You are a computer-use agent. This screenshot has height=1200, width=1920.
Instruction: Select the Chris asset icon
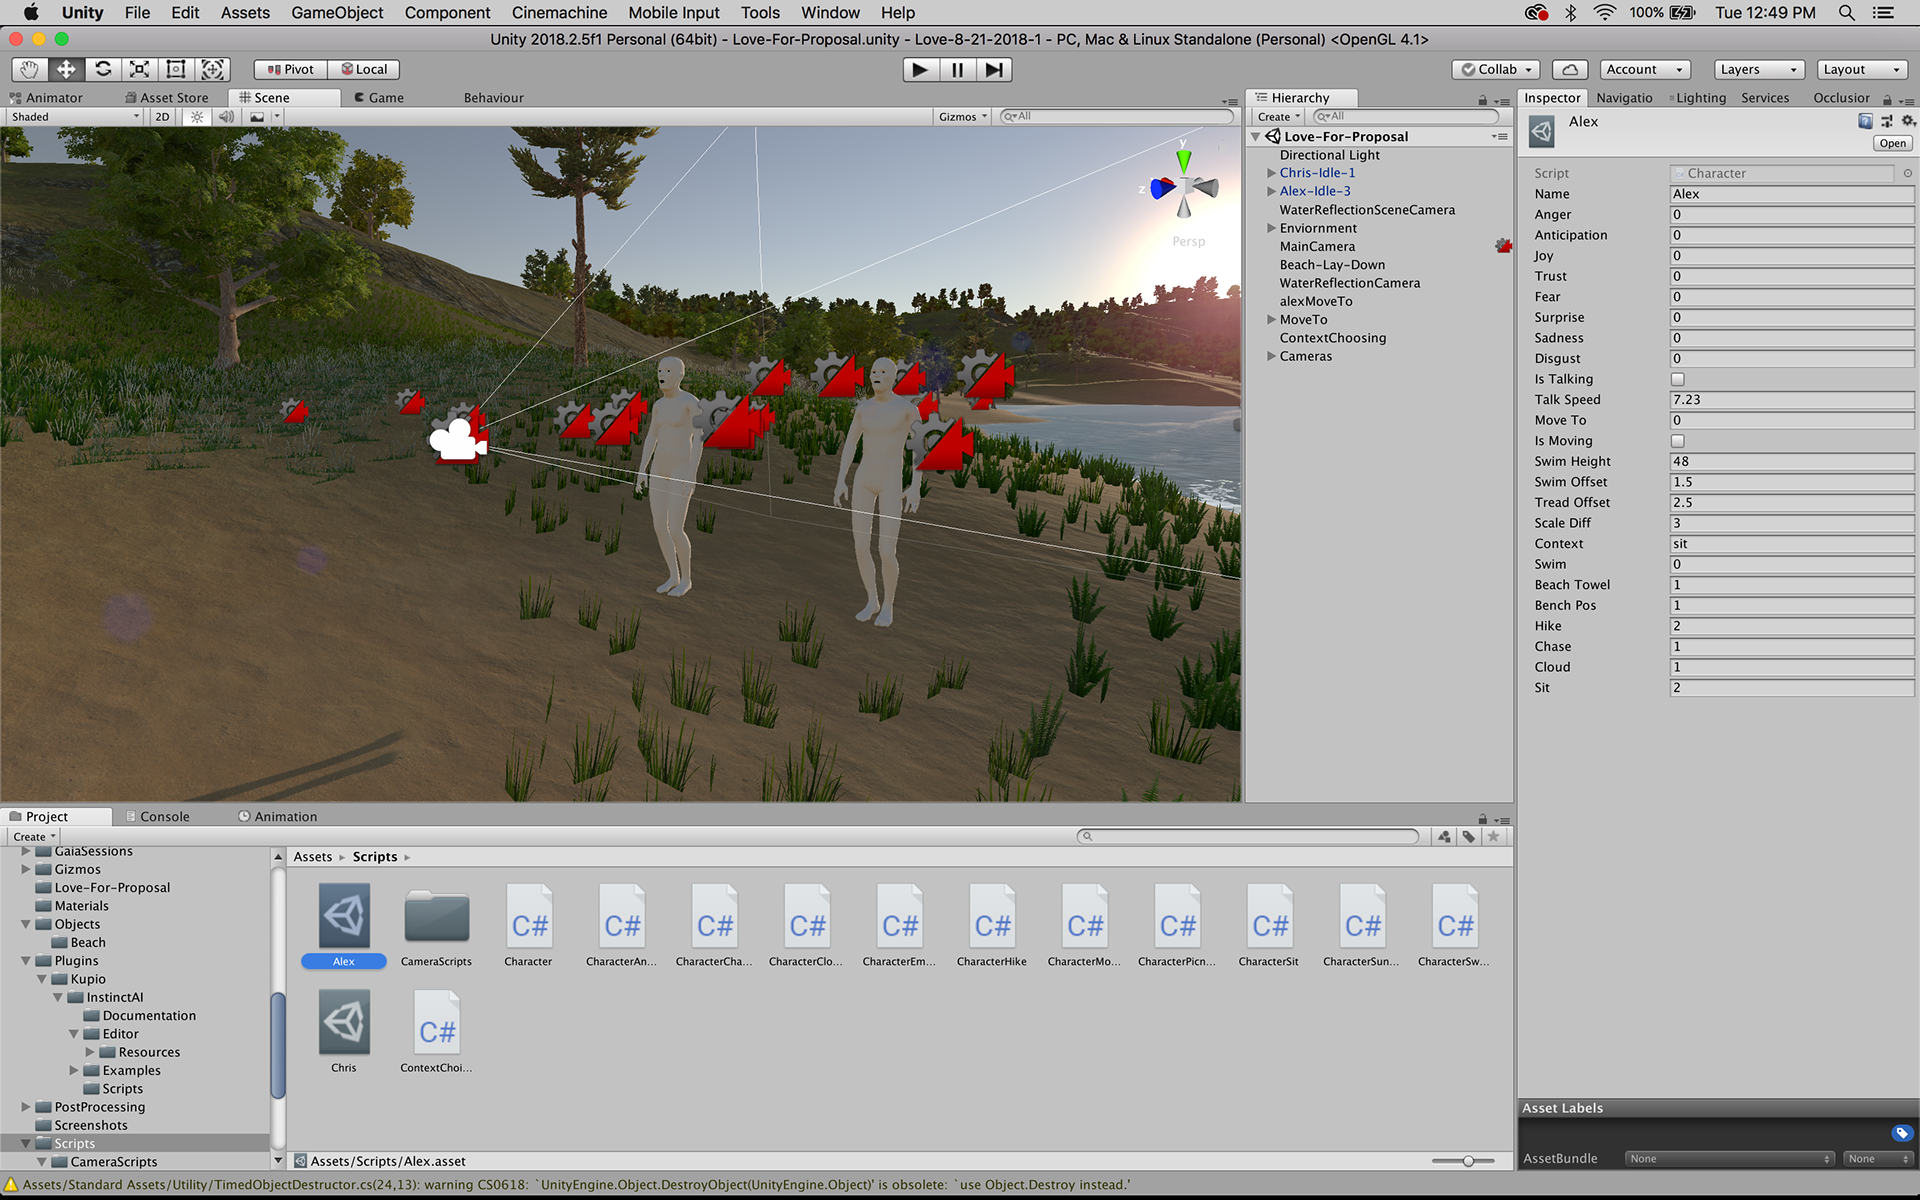click(344, 1022)
